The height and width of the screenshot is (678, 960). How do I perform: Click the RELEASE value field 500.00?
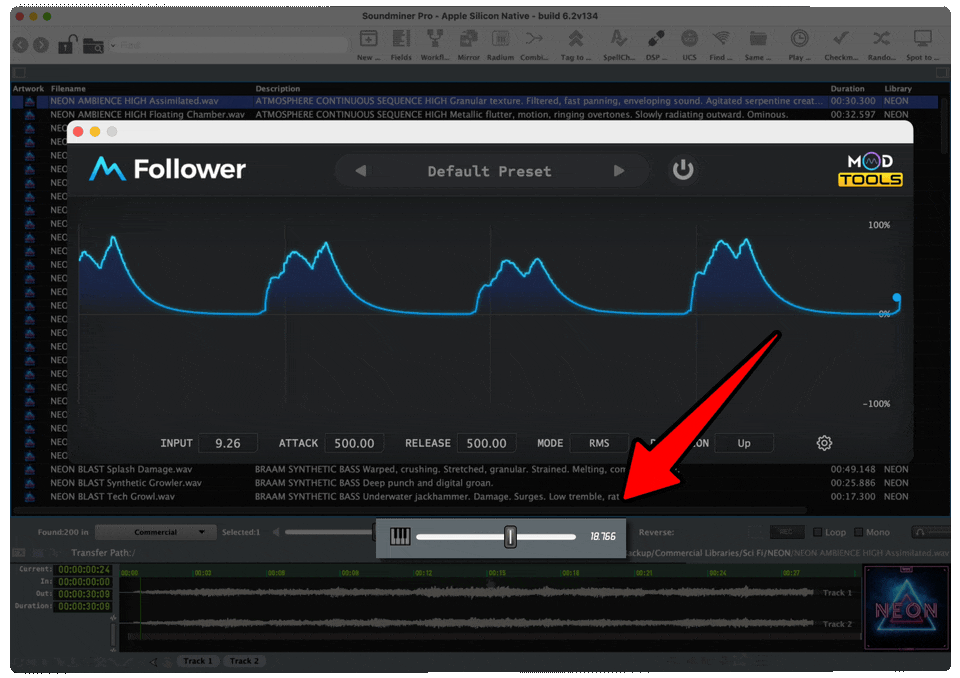point(486,443)
